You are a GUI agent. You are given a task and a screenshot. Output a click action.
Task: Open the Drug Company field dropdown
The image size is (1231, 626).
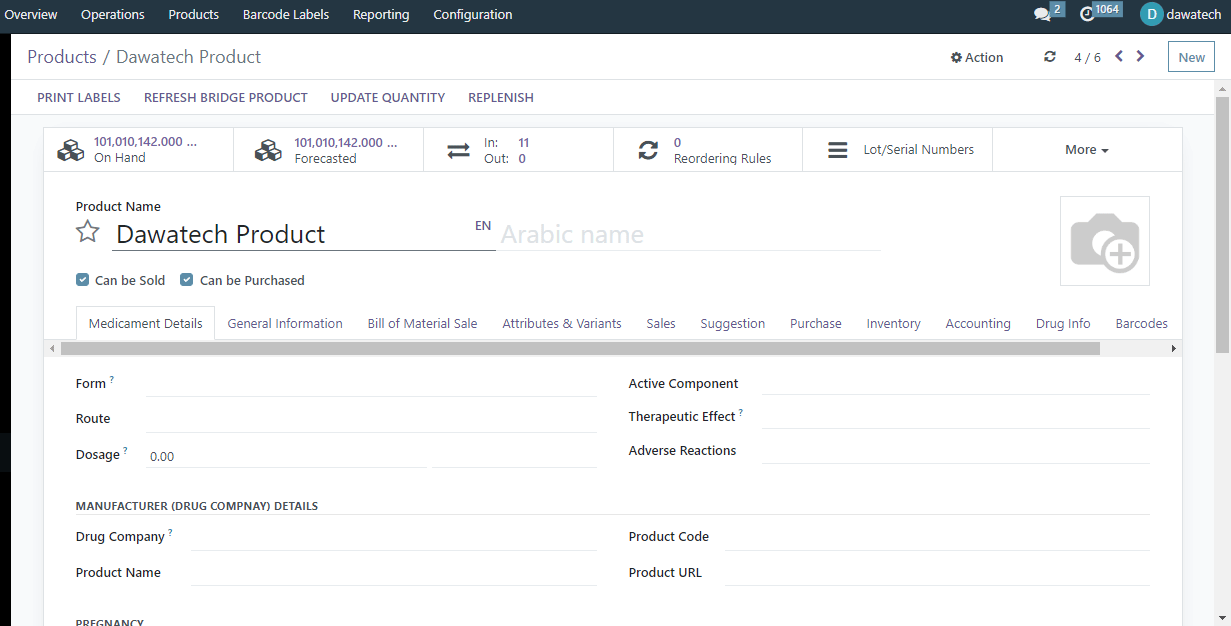tap(394, 537)
